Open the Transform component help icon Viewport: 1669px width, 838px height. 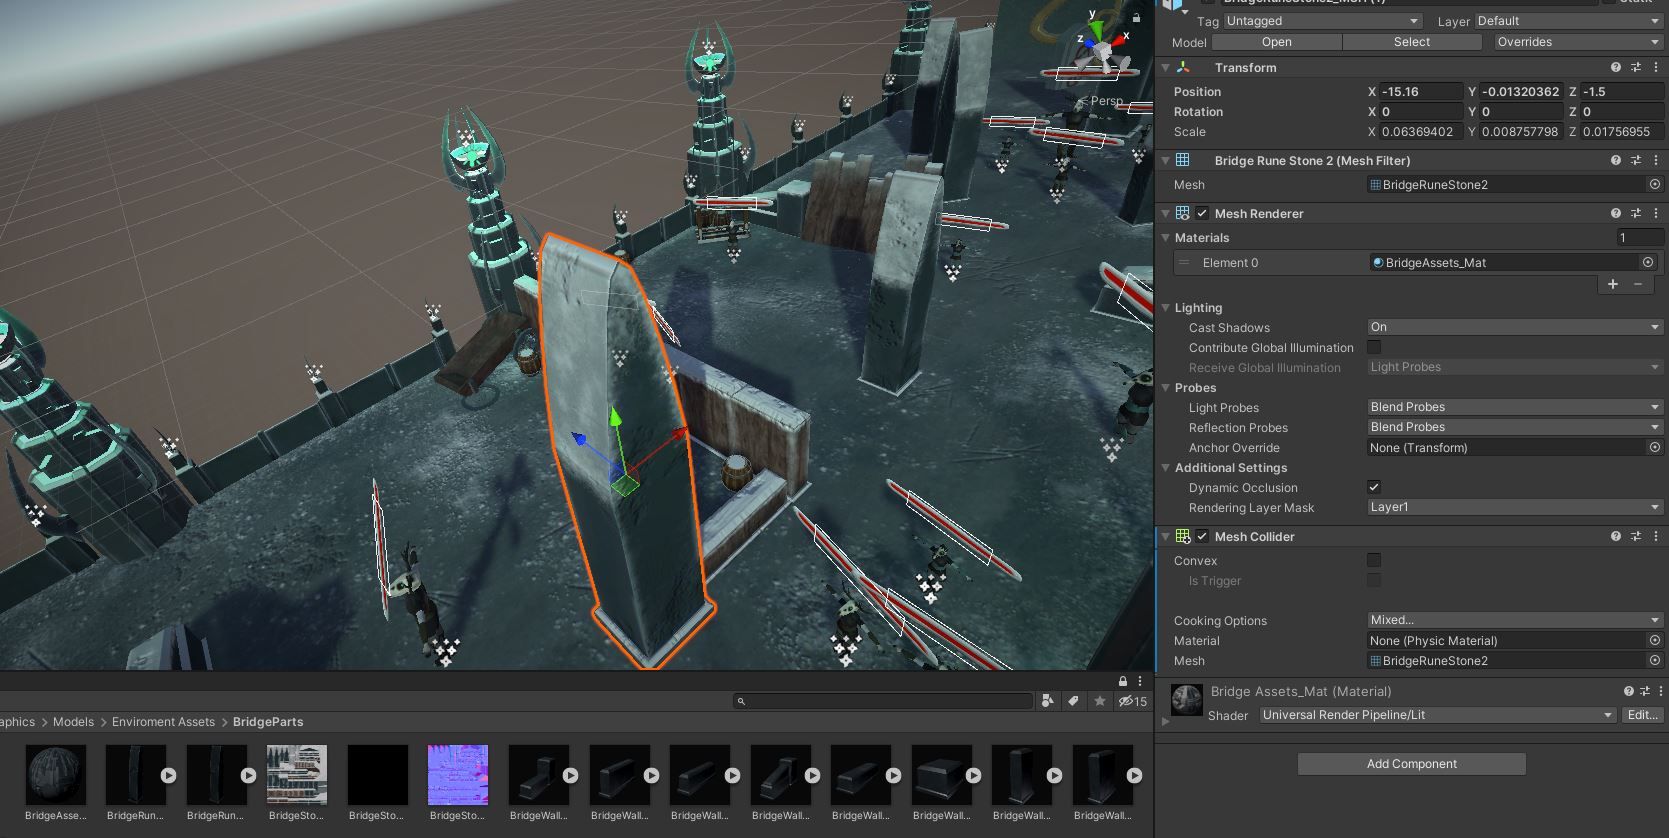point(1615,67)
